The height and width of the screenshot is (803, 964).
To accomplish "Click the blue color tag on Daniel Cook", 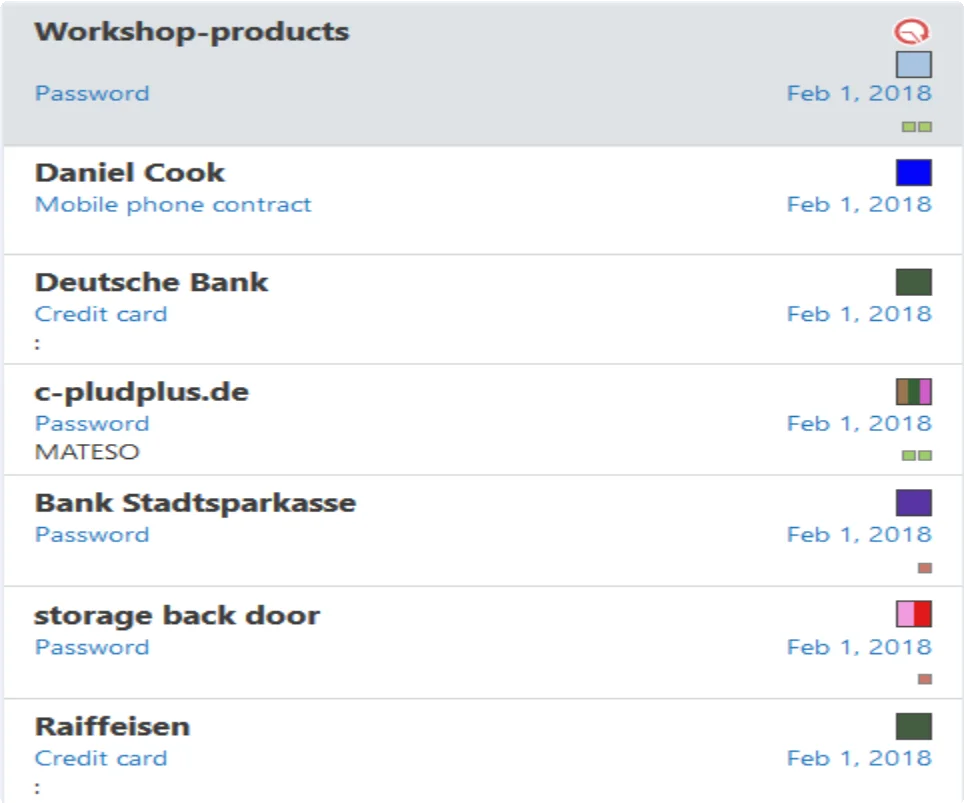I will [x=914, y=172].
